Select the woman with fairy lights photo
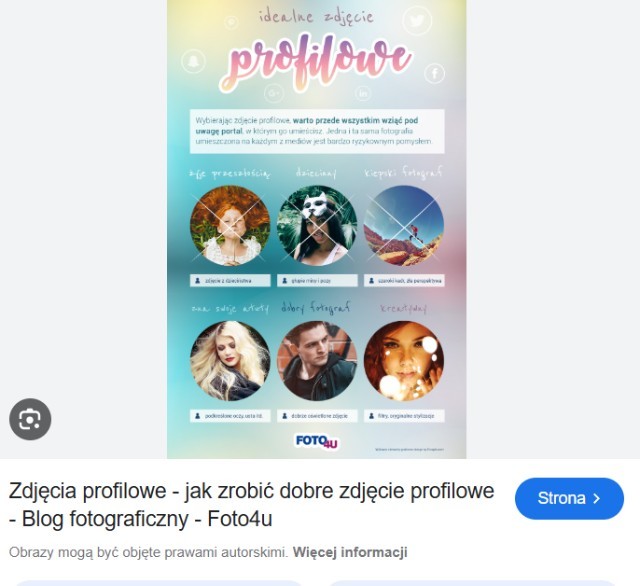 [x=404, y=361]
